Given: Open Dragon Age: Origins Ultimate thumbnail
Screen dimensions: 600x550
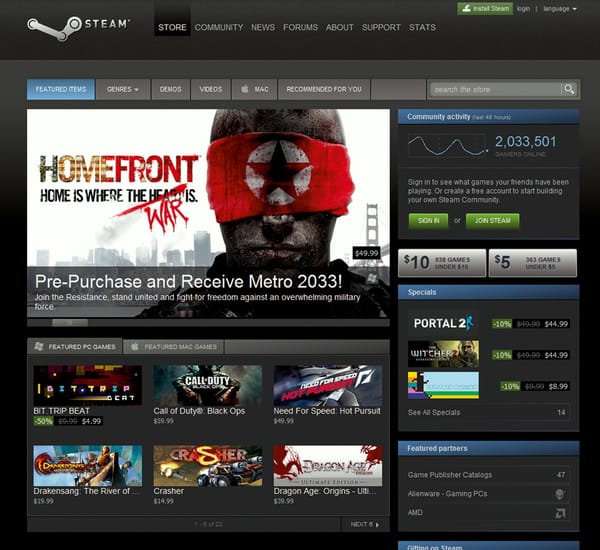Looking at the screenshot, I should pyautogui.click(x=328, y=465).
